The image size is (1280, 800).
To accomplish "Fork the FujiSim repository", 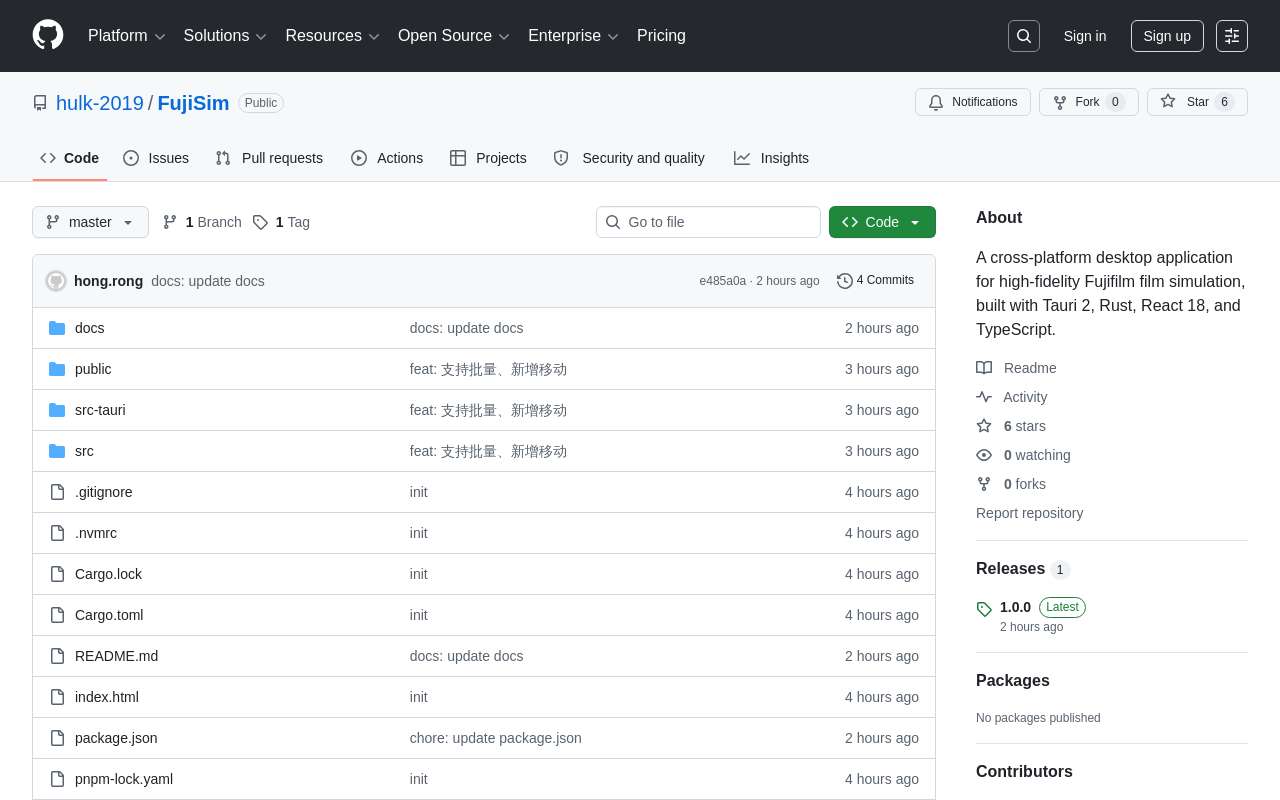I will pyautogui.click(x=1089, y=102).
